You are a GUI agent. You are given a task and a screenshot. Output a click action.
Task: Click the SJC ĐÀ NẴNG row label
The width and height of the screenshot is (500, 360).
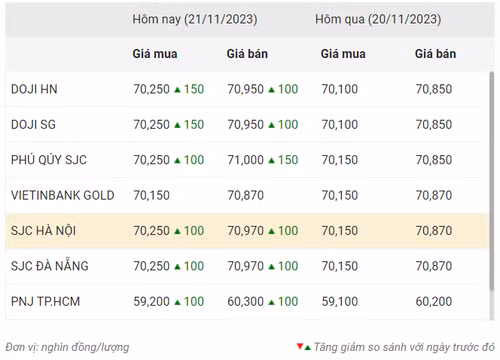click(x=50, y=266)
